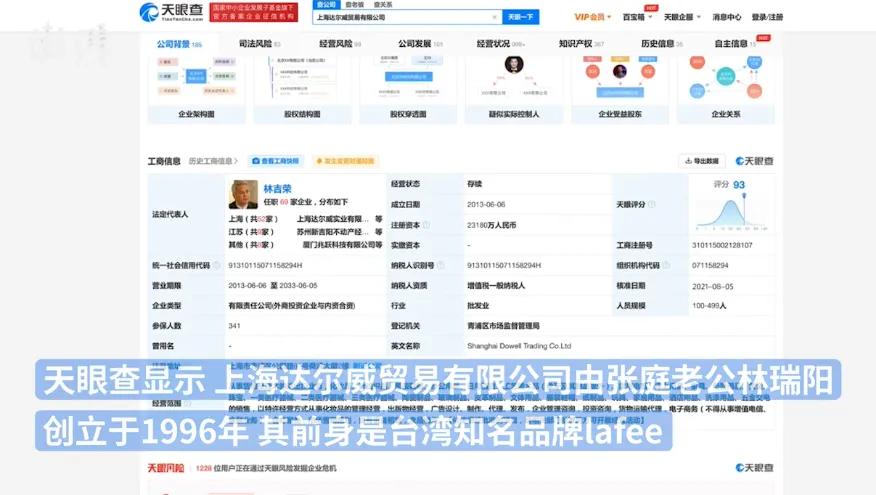Viewport: 876px width, 495px height.
Task: Select the organization code 071158294
Action: coord(710,265)
